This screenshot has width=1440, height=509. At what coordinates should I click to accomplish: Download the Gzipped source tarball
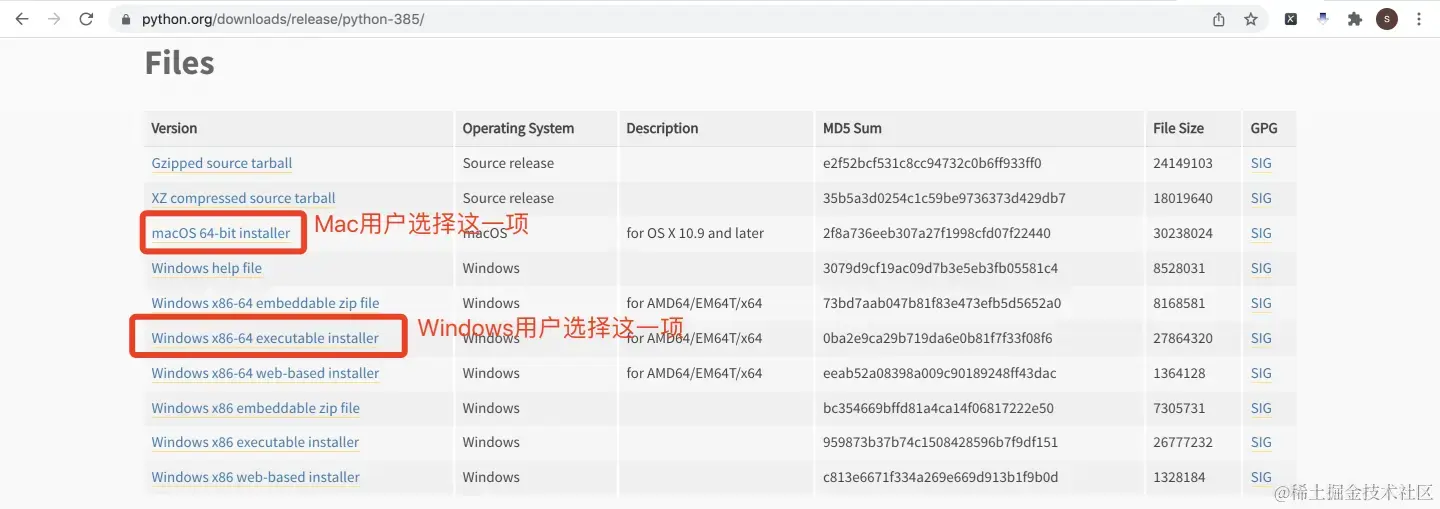[222, 163]
